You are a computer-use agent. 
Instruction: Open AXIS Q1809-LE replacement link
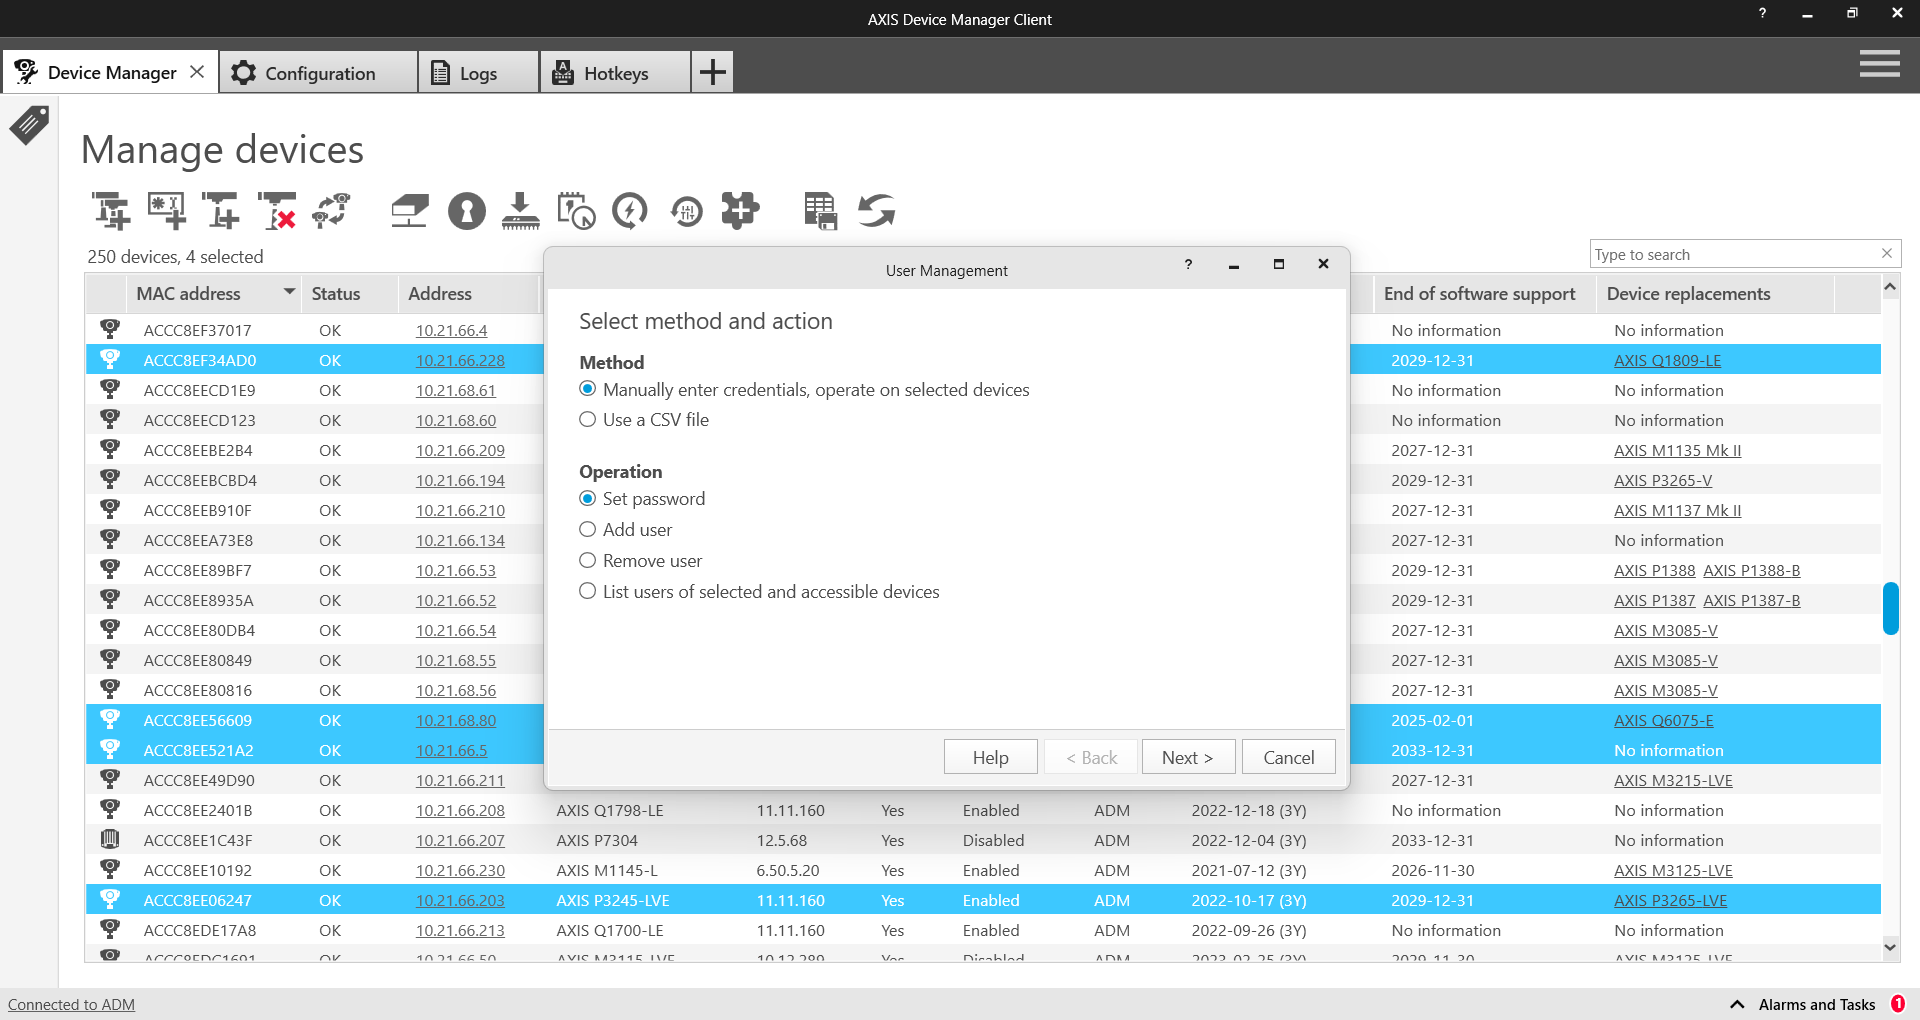coord(1667,360)
